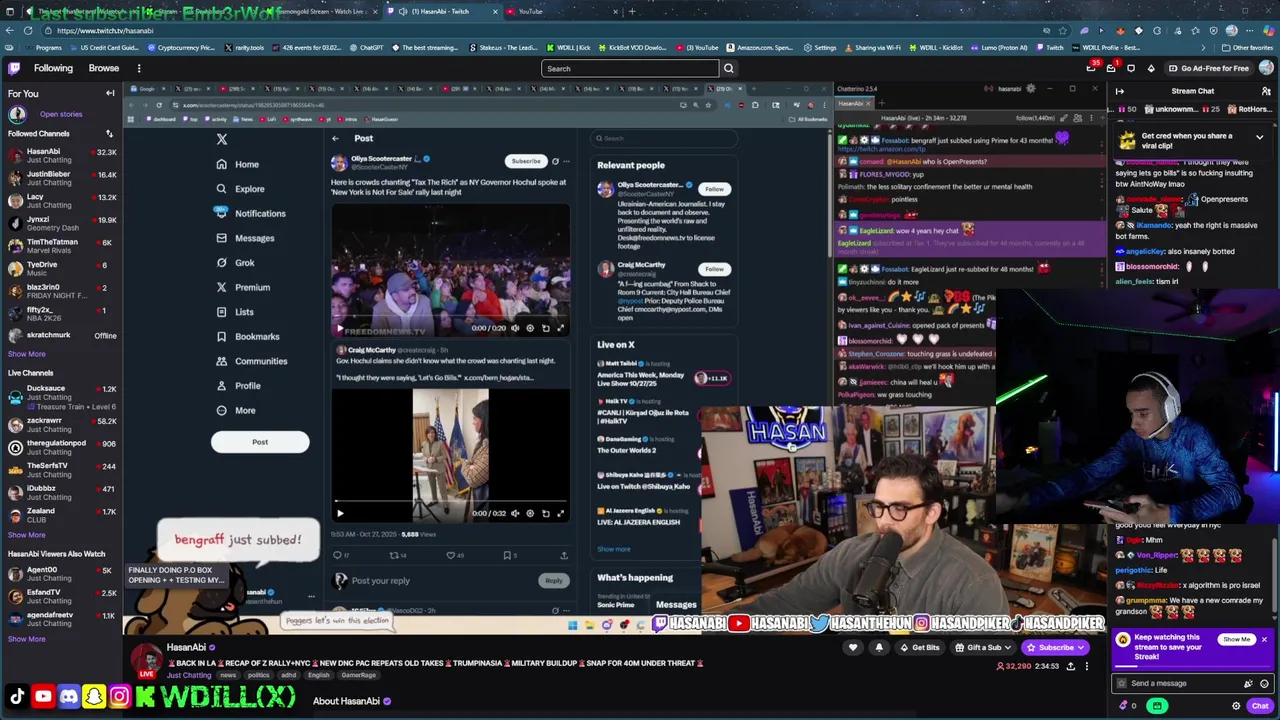The height and width of the screenshot is (720, 1280).
Task: Select the politics stream tag
Action: click(257, 675)
